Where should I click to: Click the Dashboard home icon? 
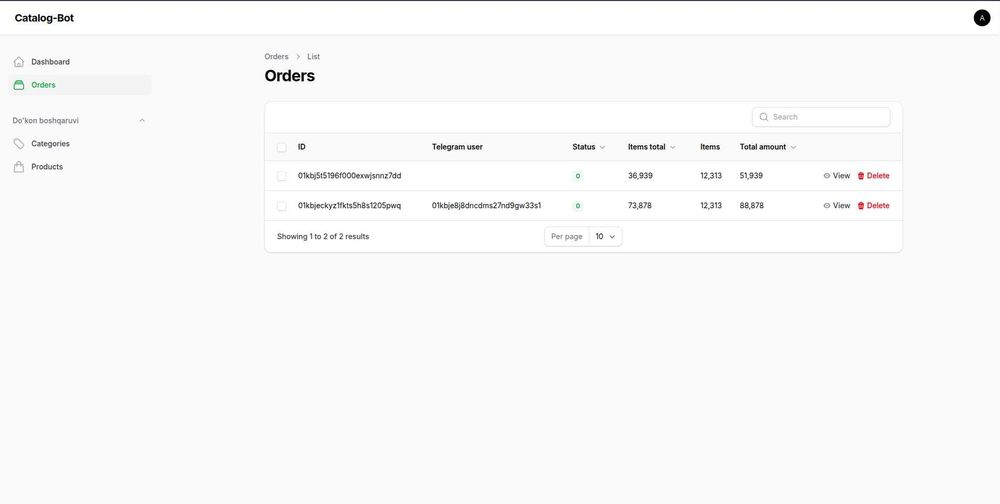[18, 62]
